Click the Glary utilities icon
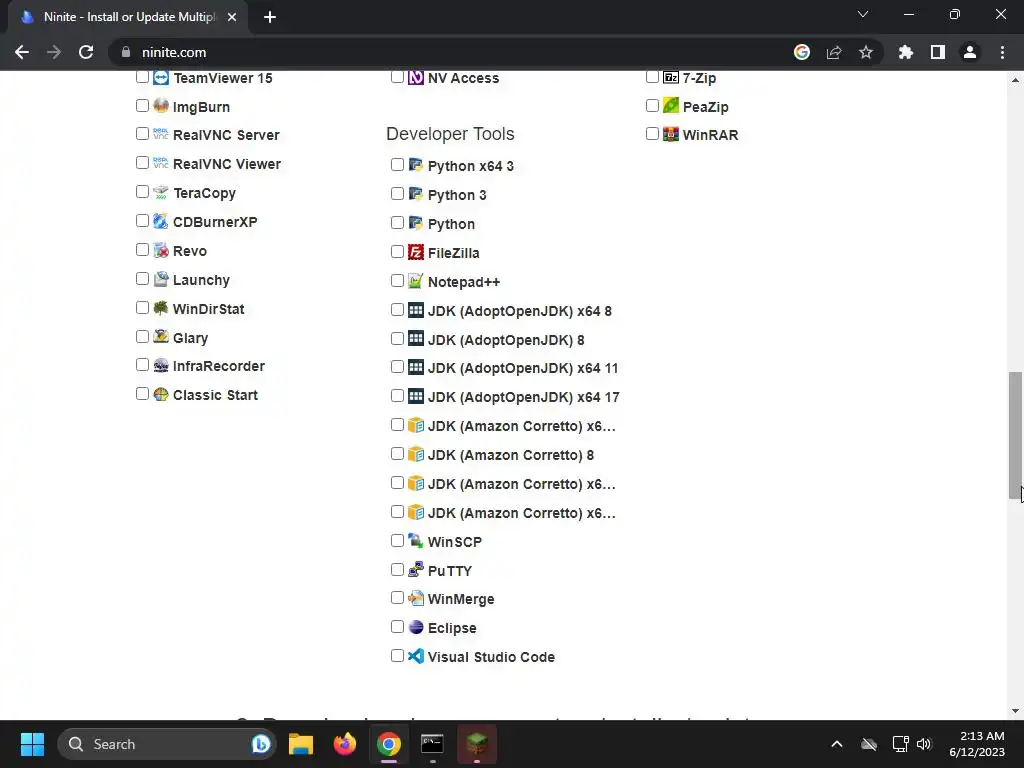Screen dimensions: 1024x768 pyautogui.click(x=161, y=337)
